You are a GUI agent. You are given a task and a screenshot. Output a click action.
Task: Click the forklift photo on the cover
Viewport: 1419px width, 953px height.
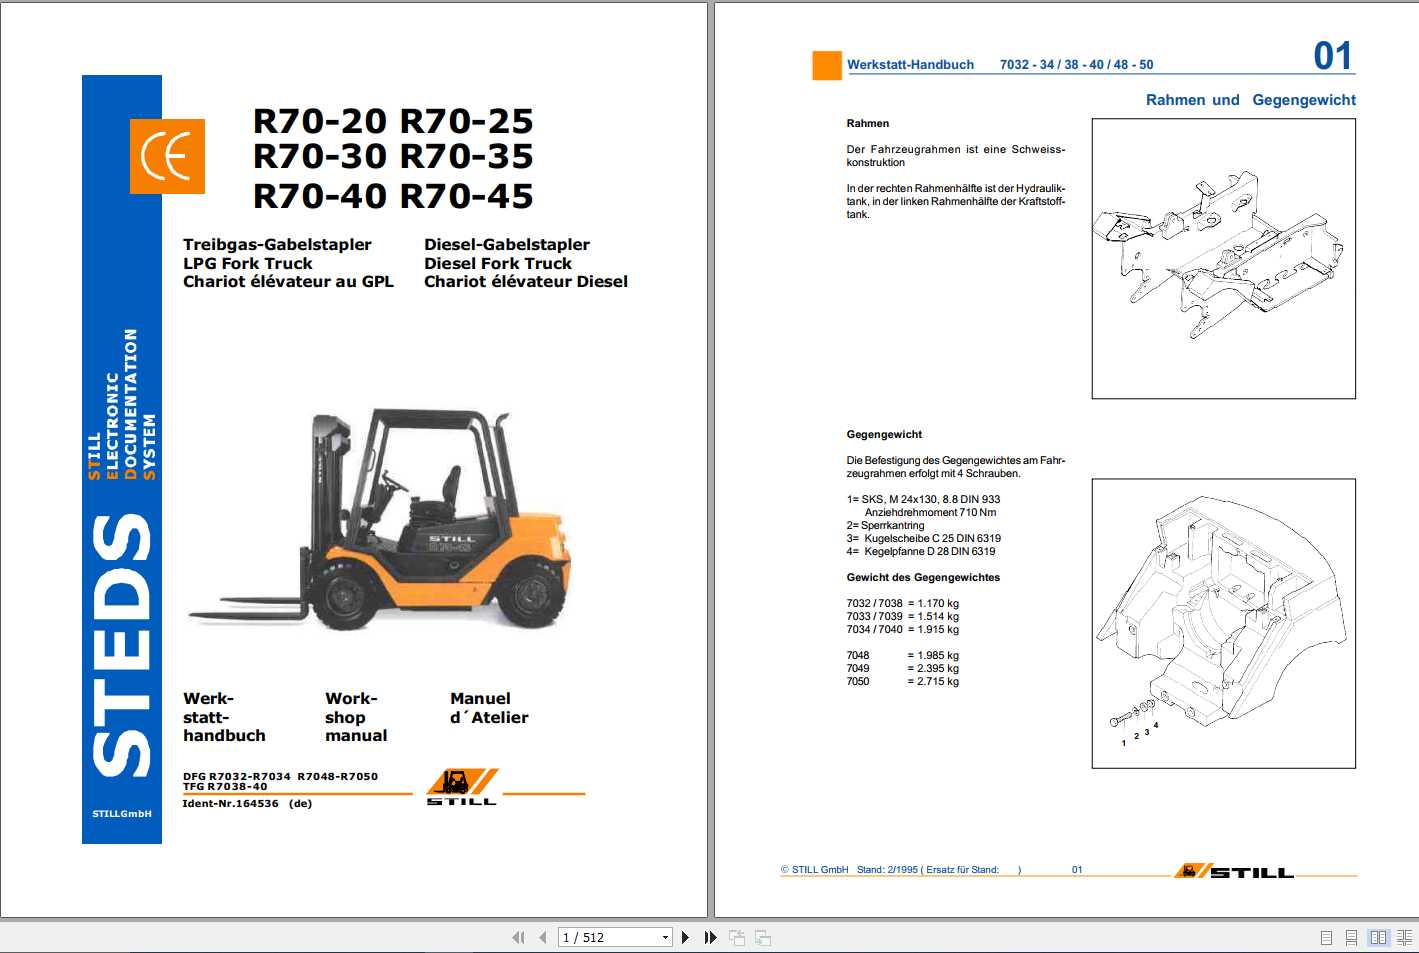[380, 520]
